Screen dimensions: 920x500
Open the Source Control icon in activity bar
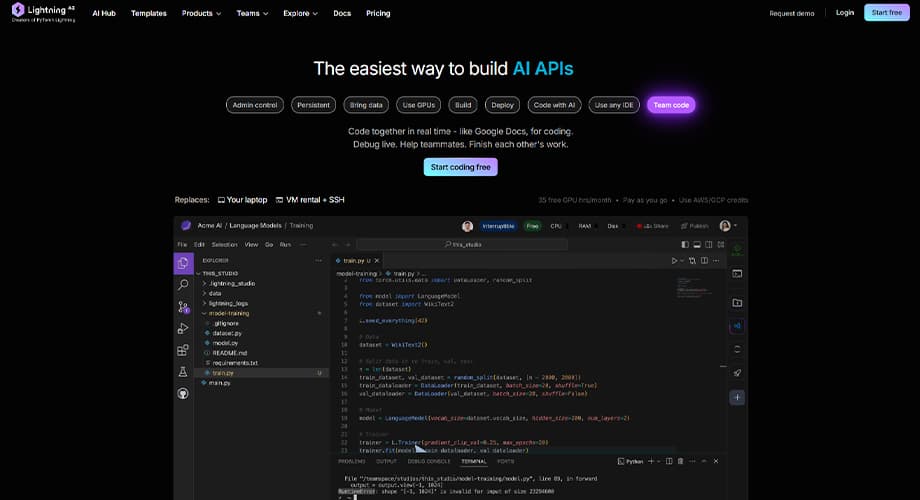tap(183, 307)
